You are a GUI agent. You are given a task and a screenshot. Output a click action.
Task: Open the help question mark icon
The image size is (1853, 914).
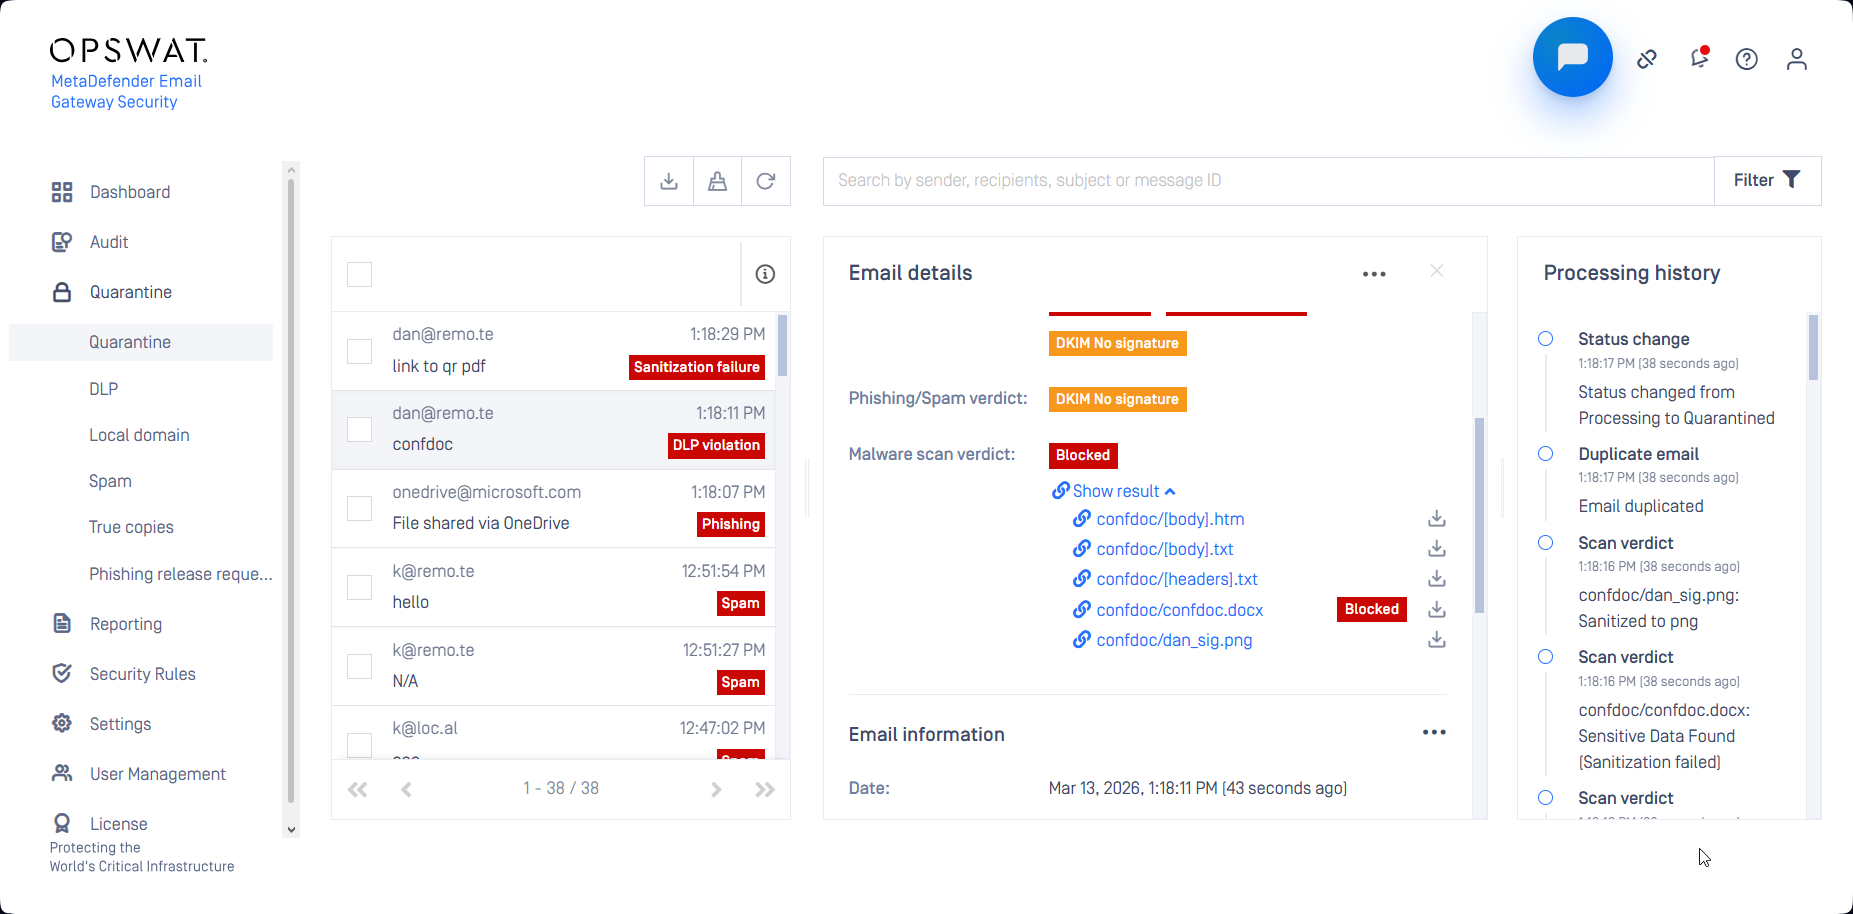pos(1746,59)
